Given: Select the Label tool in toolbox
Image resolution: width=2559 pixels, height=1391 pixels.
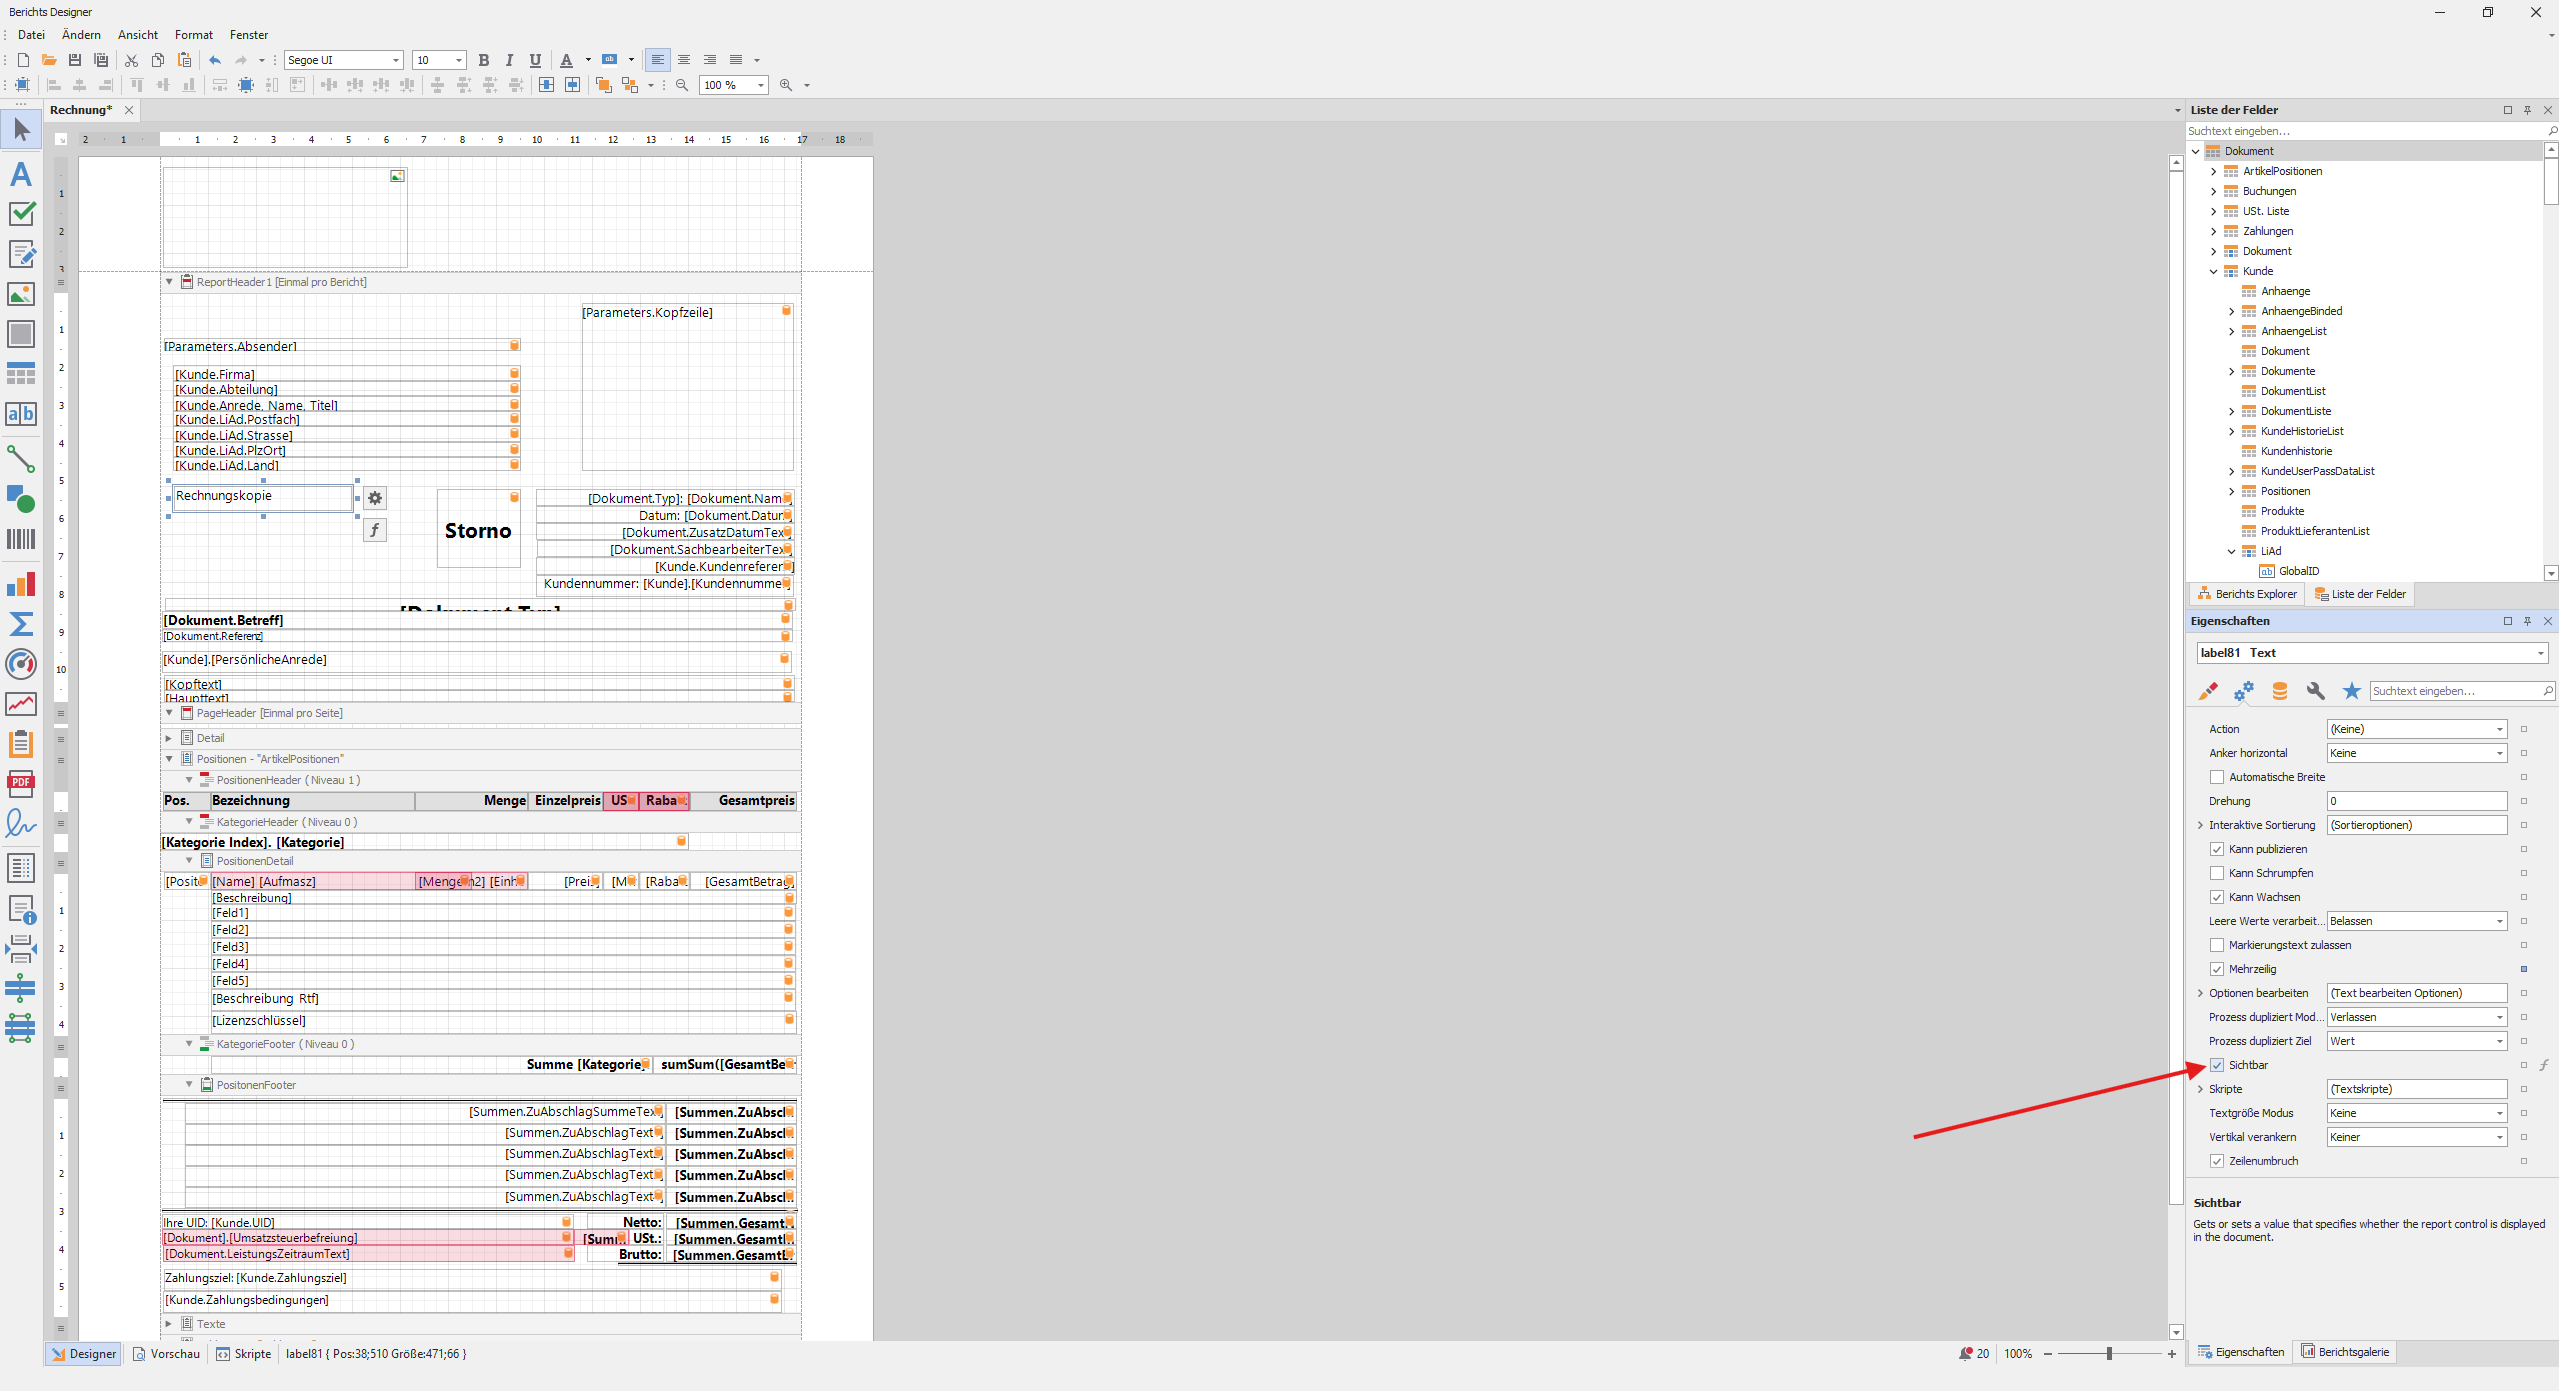Looking at the screenshot, I should click(x=21, y=174).
